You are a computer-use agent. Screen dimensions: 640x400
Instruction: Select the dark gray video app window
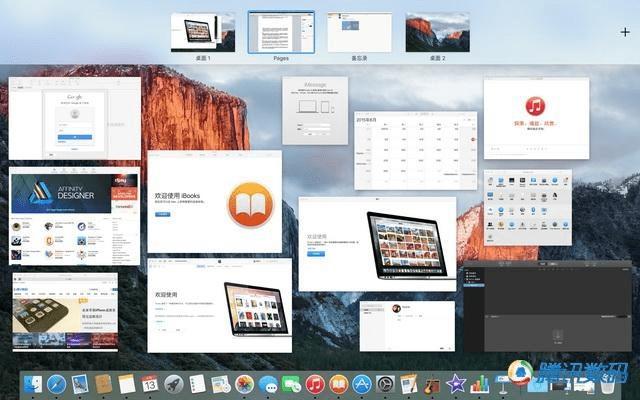point(548,307)
